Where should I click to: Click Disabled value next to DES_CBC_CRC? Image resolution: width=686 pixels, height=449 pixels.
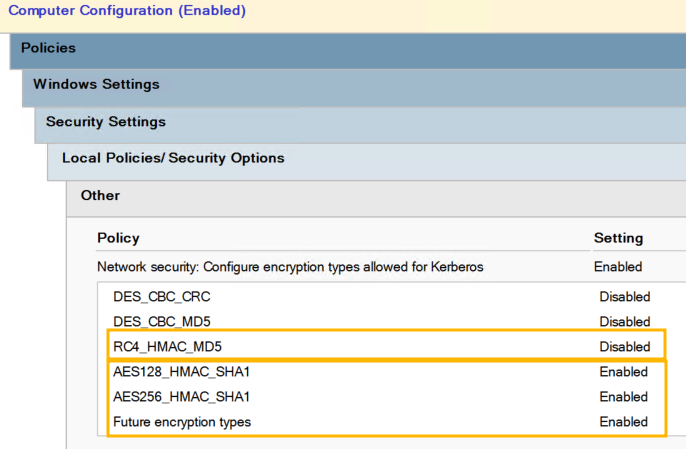pyautogui.click(x=625, y=297)
